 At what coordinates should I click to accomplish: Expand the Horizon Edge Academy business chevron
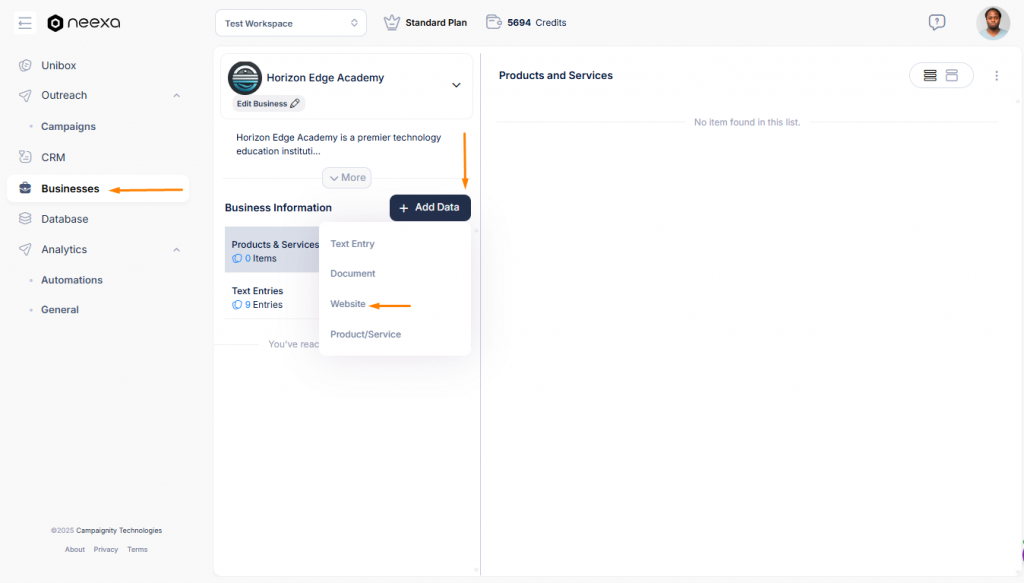tap(456, 85)
